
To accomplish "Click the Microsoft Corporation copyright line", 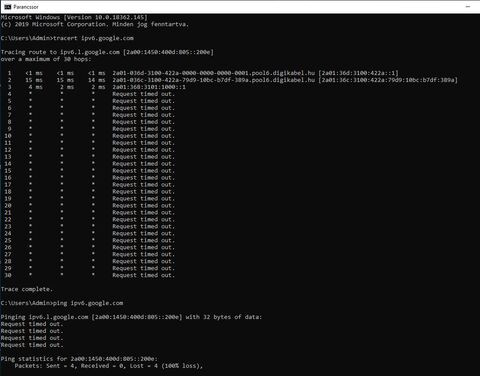I will [x=95, y=24].
